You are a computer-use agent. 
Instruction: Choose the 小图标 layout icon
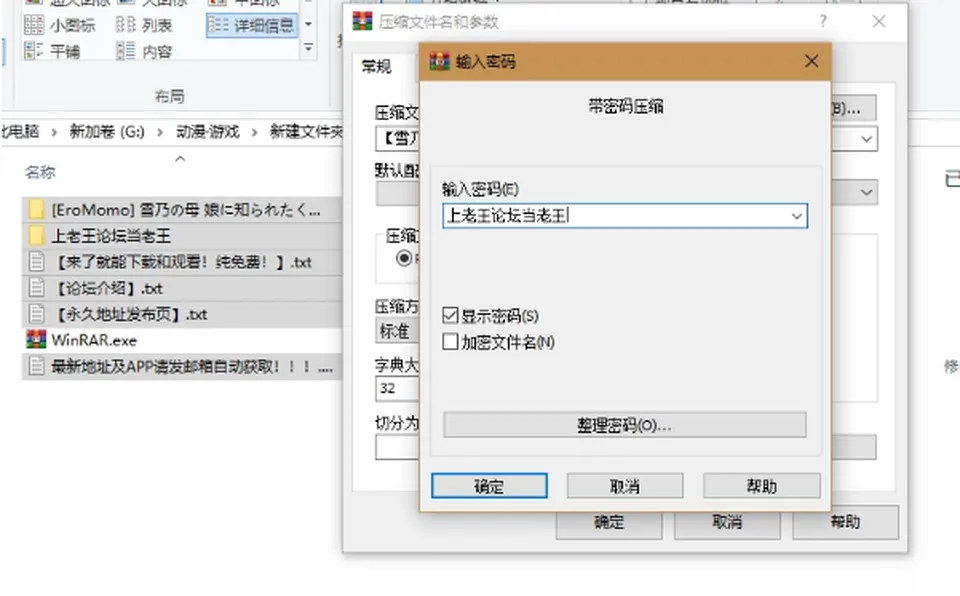pyautogui.click(x=34, y=25)
